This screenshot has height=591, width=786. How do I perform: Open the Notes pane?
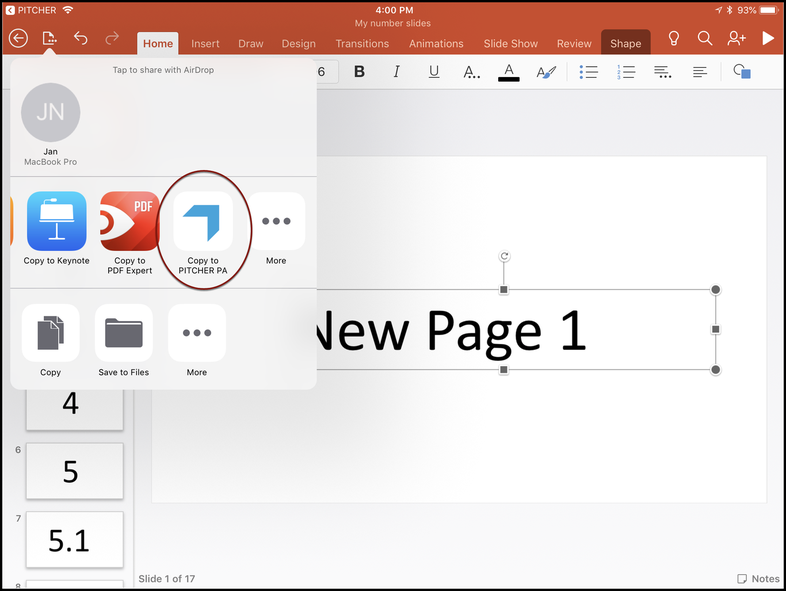(x=758, y=579)
